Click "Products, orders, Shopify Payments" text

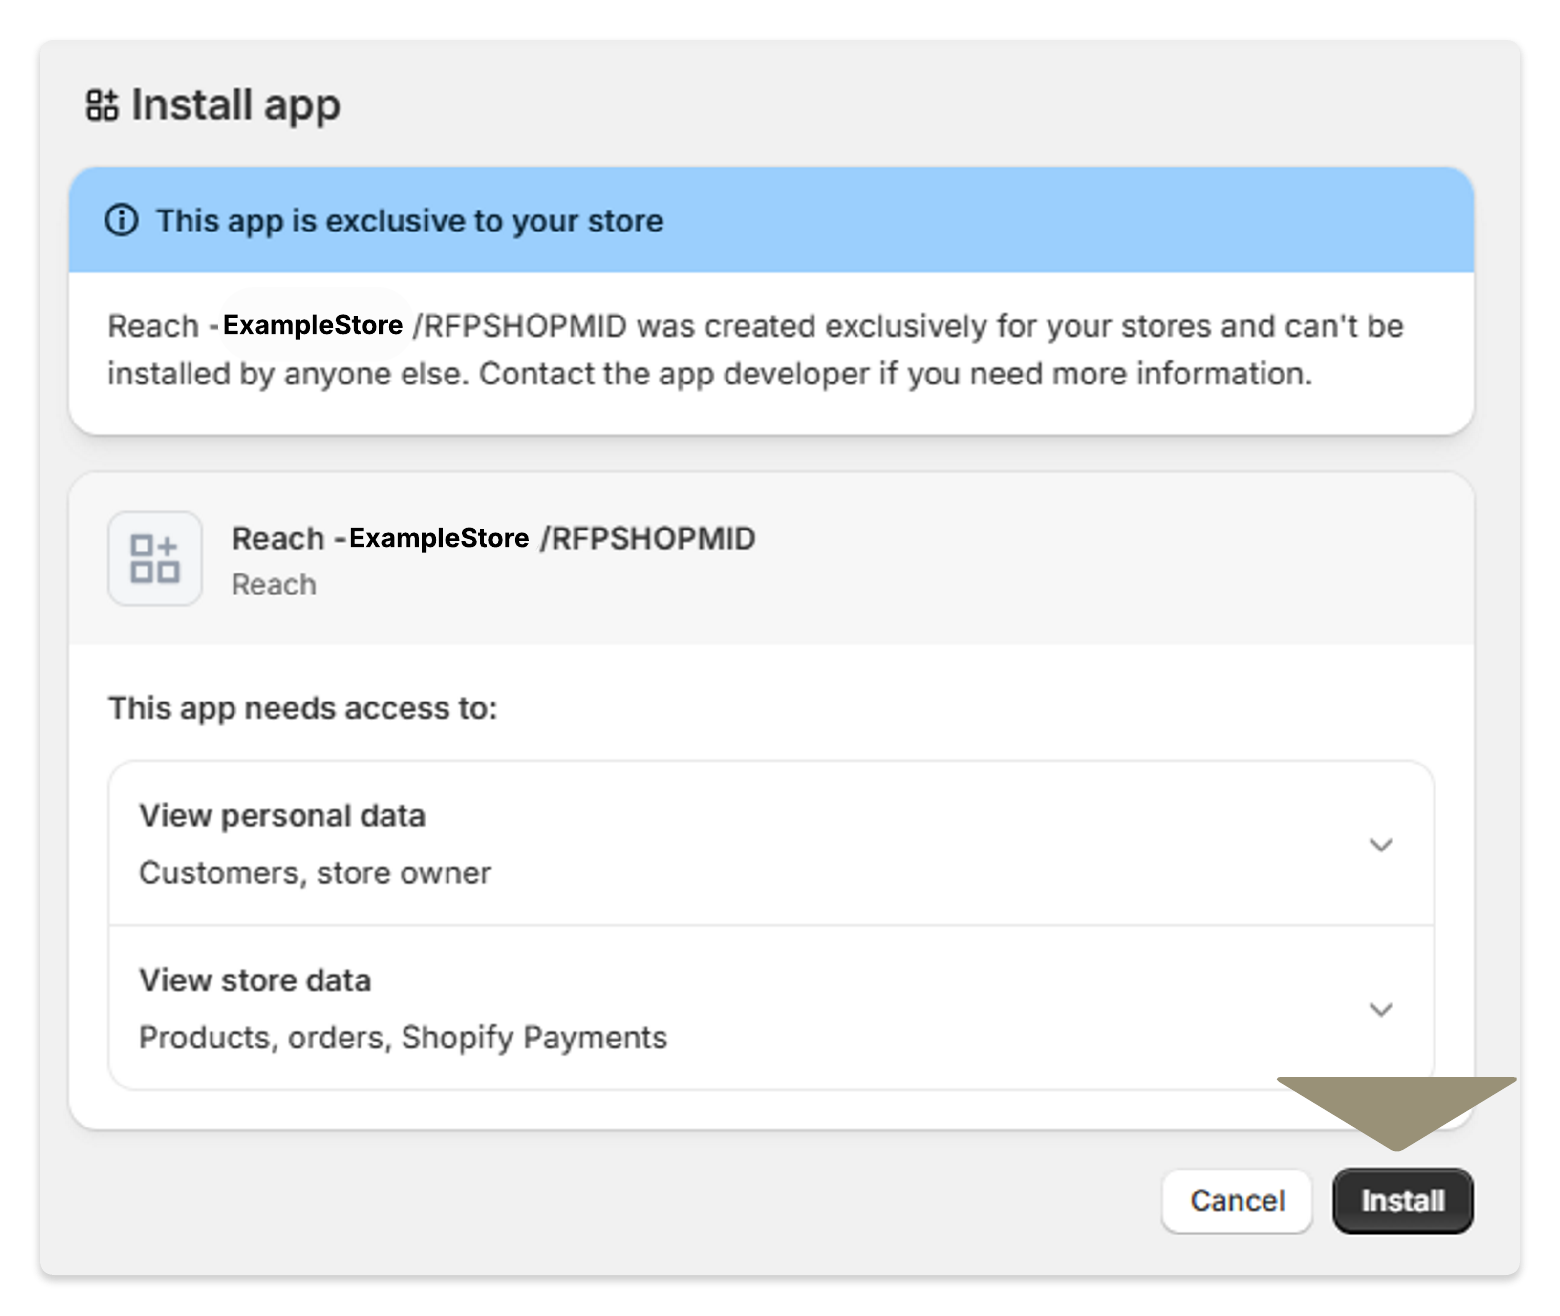click(x=403, y=1037)
